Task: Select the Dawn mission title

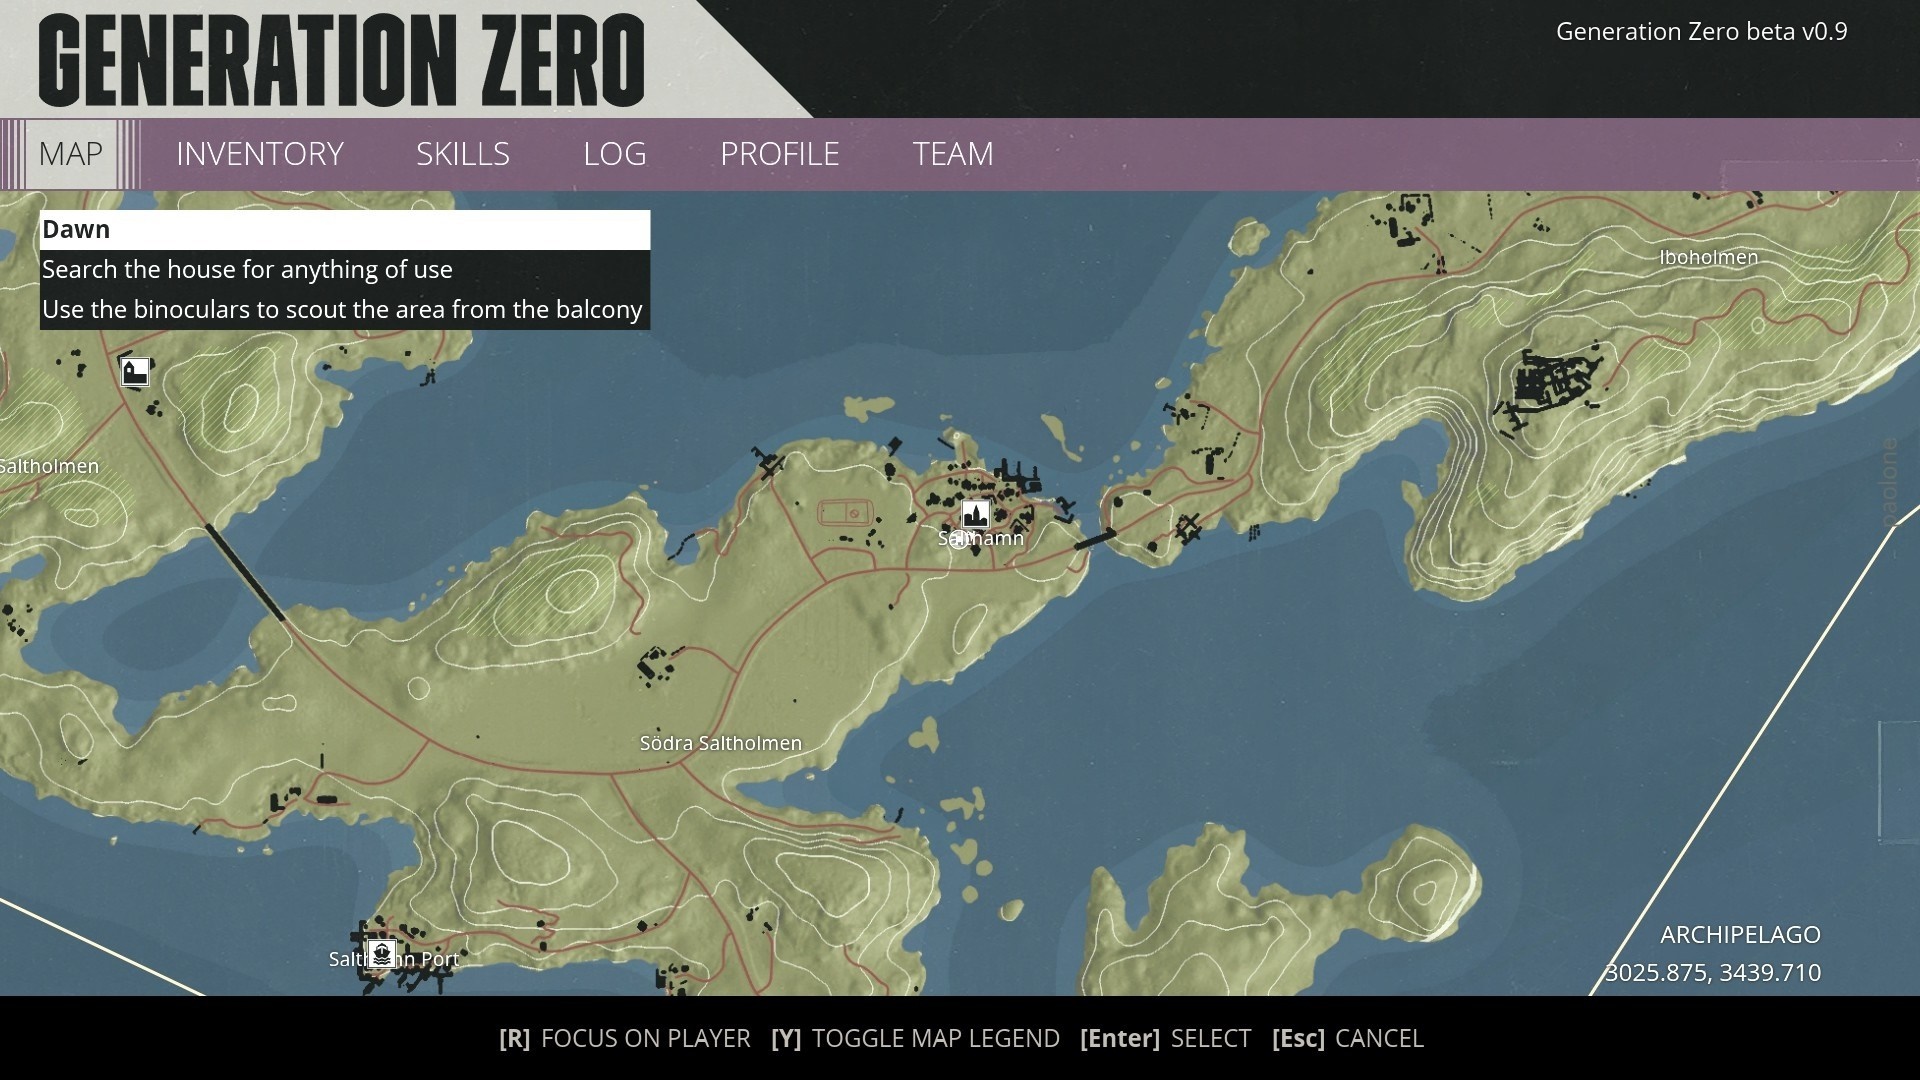Action: pyautogui.click(x=345, y=230)
